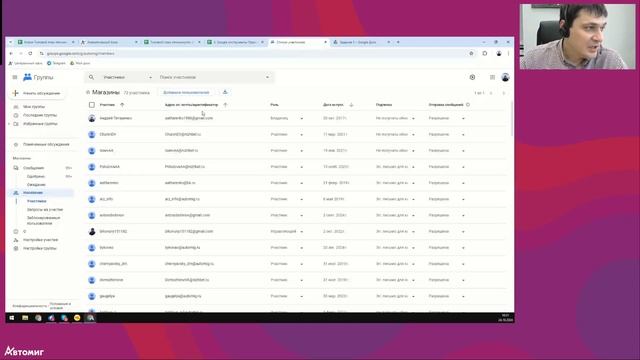
Task: Open Последние группы in sidebar
Action: [40, 115]
